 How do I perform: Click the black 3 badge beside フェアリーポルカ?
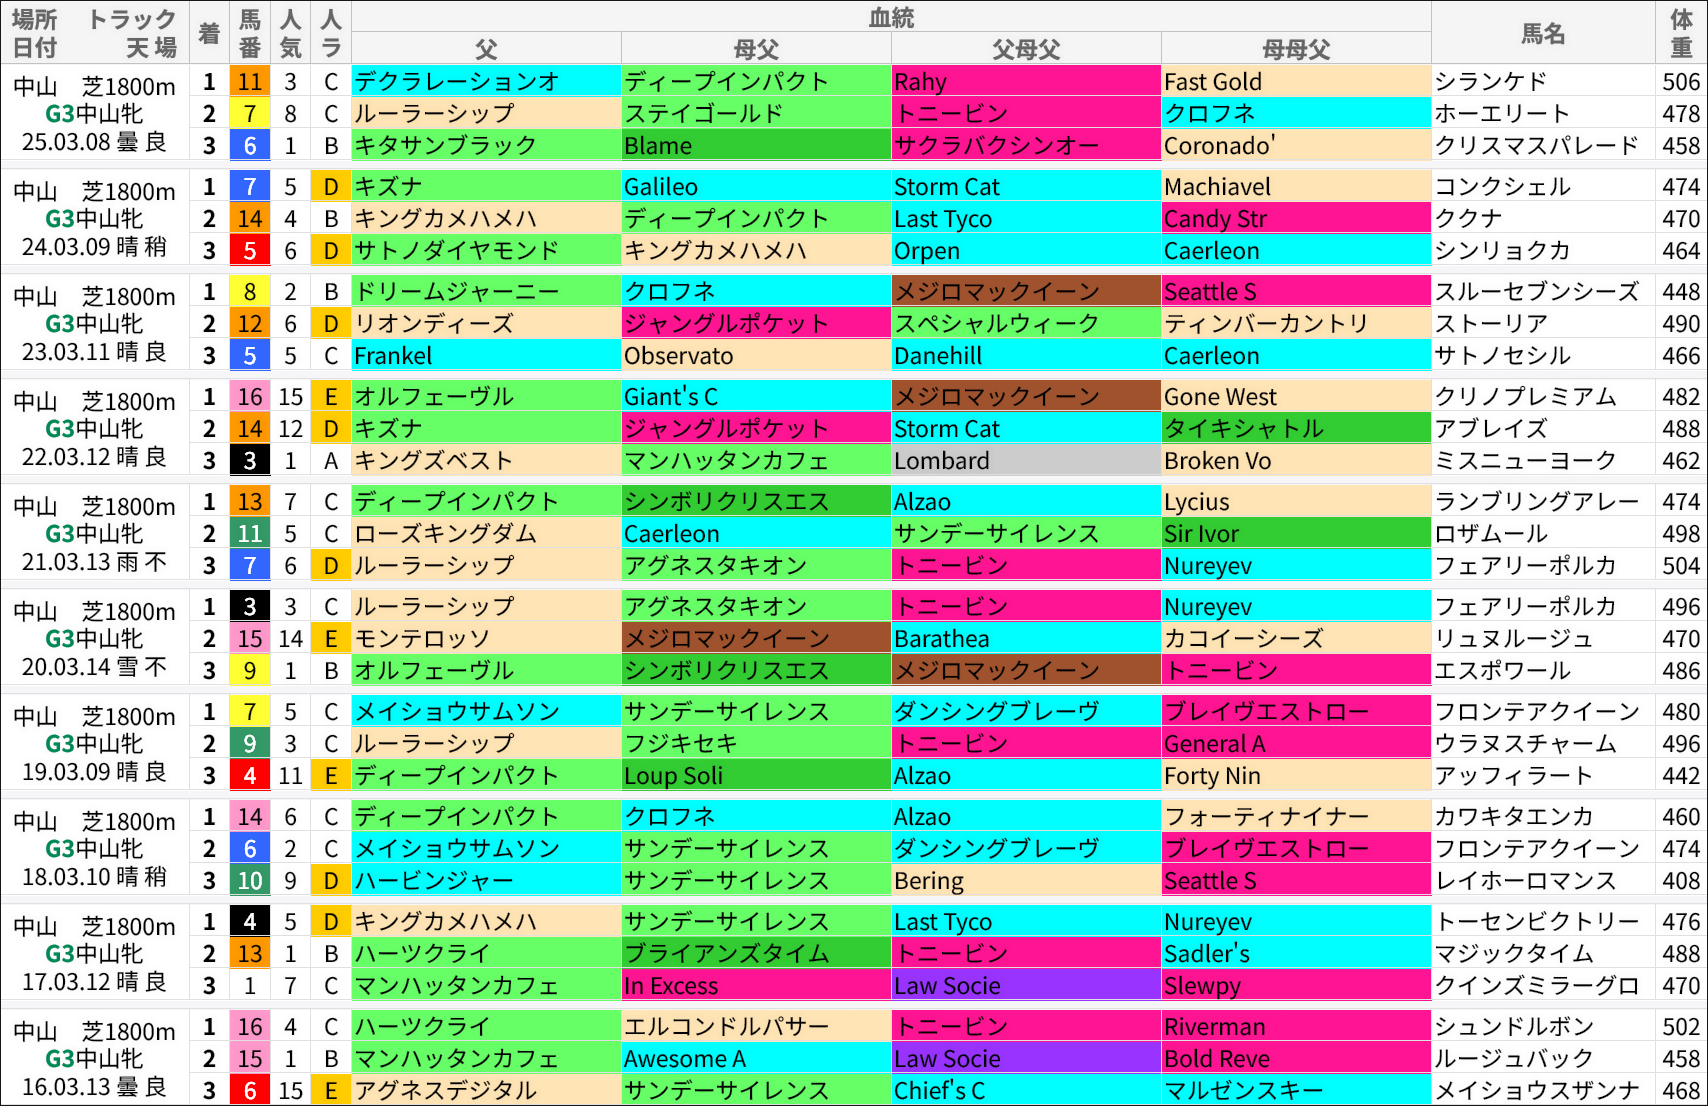[249, 605]
